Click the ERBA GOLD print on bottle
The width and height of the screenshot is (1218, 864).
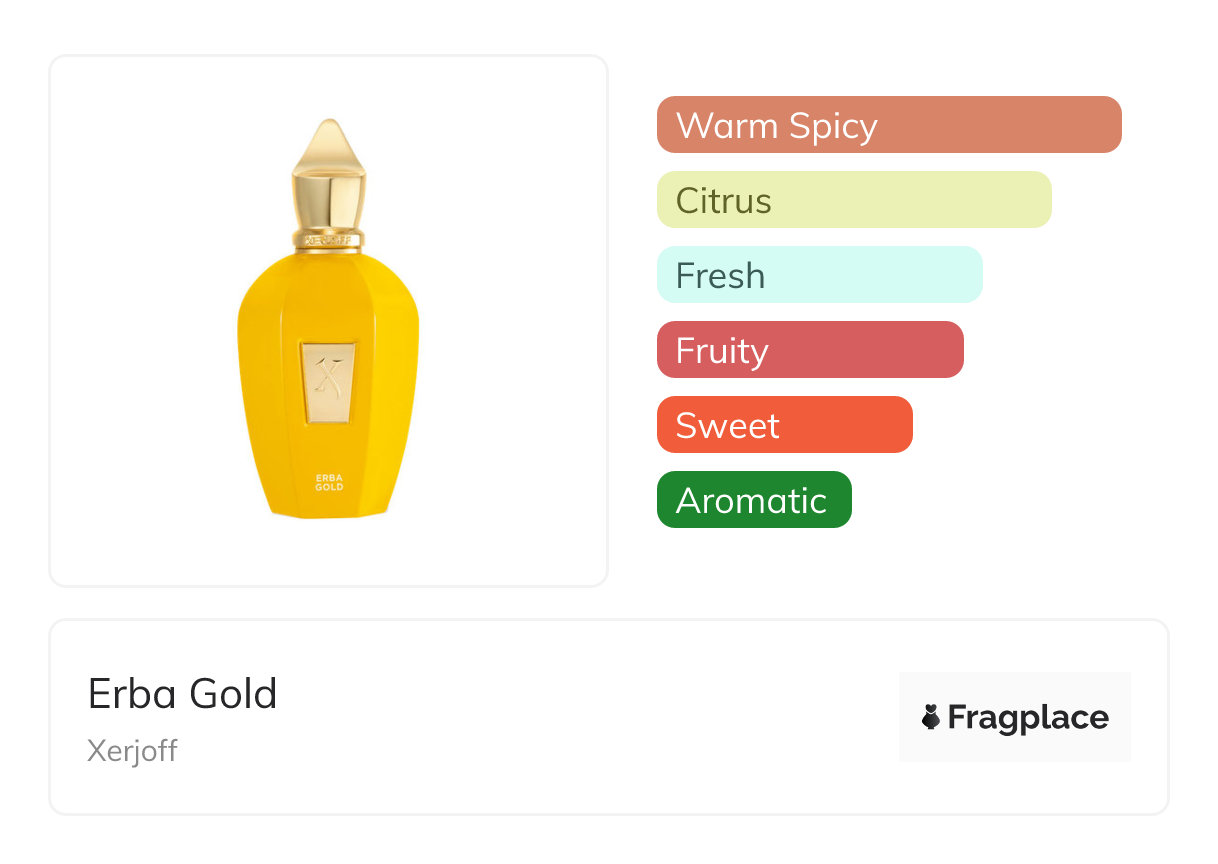coord(329,482)
